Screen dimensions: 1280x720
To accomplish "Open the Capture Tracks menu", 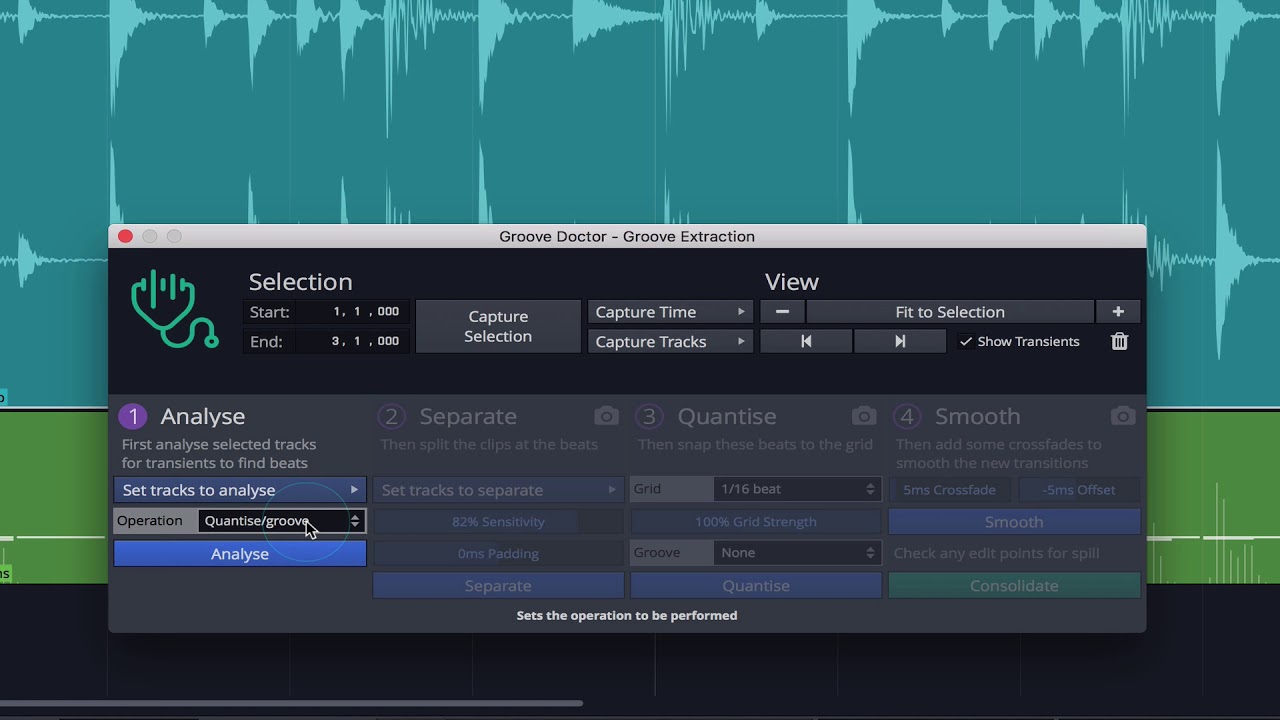I will (x=670, y=341).
